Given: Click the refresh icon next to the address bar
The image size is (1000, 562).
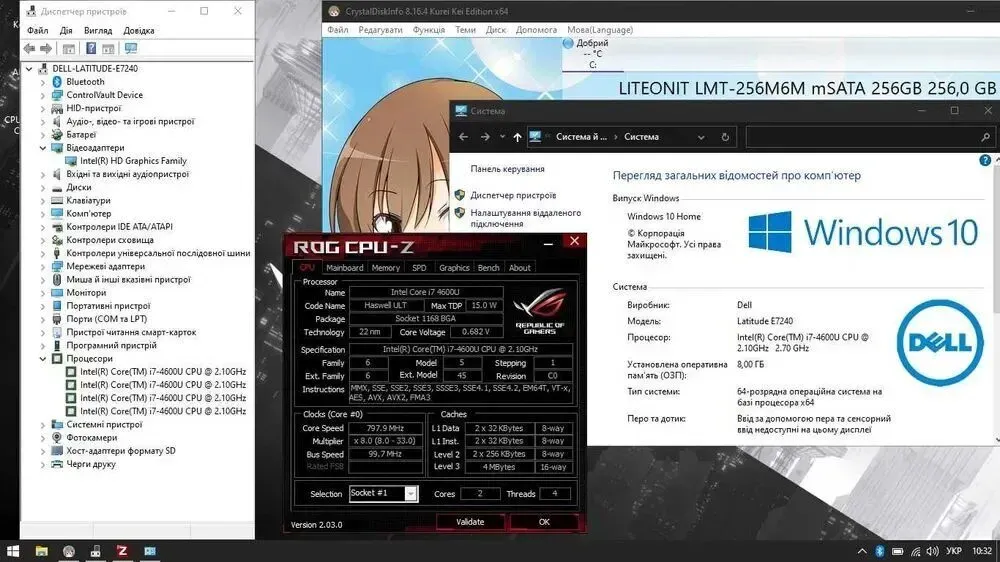Looking at the screenshot, I should 725,137.
